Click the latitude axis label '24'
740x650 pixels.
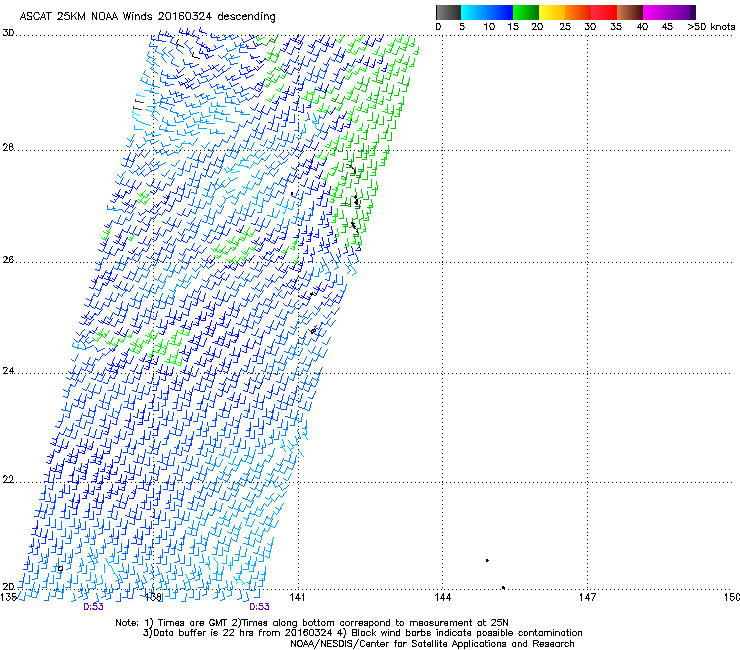coord(8,371)
